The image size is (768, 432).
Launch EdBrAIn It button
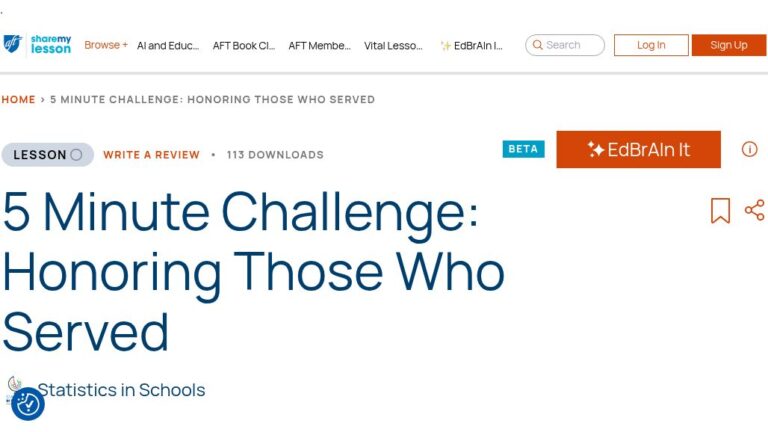pos(638,149)
